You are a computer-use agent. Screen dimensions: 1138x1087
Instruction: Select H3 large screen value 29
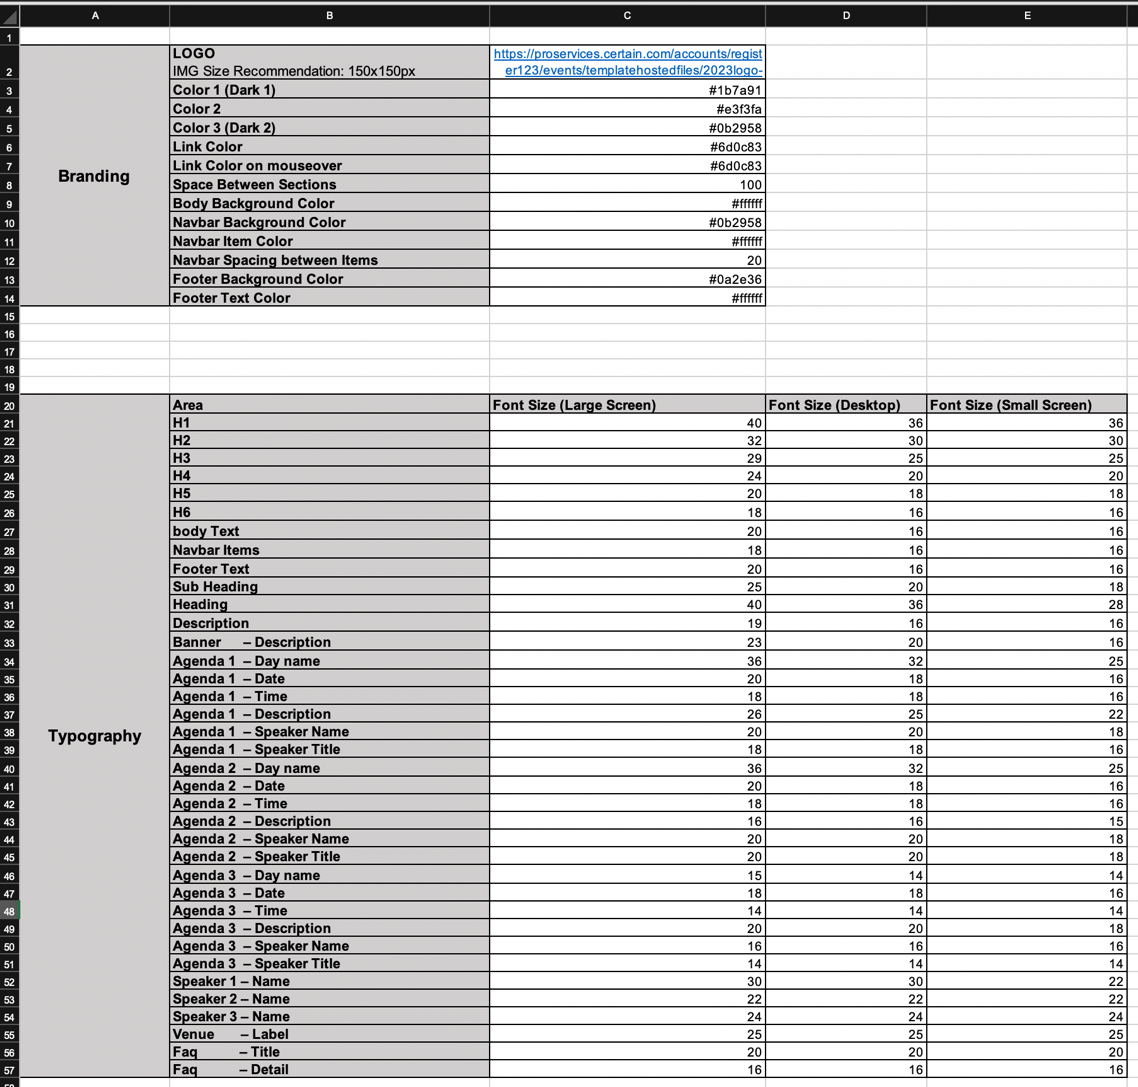pyautogui.click(x=627, y=458)
